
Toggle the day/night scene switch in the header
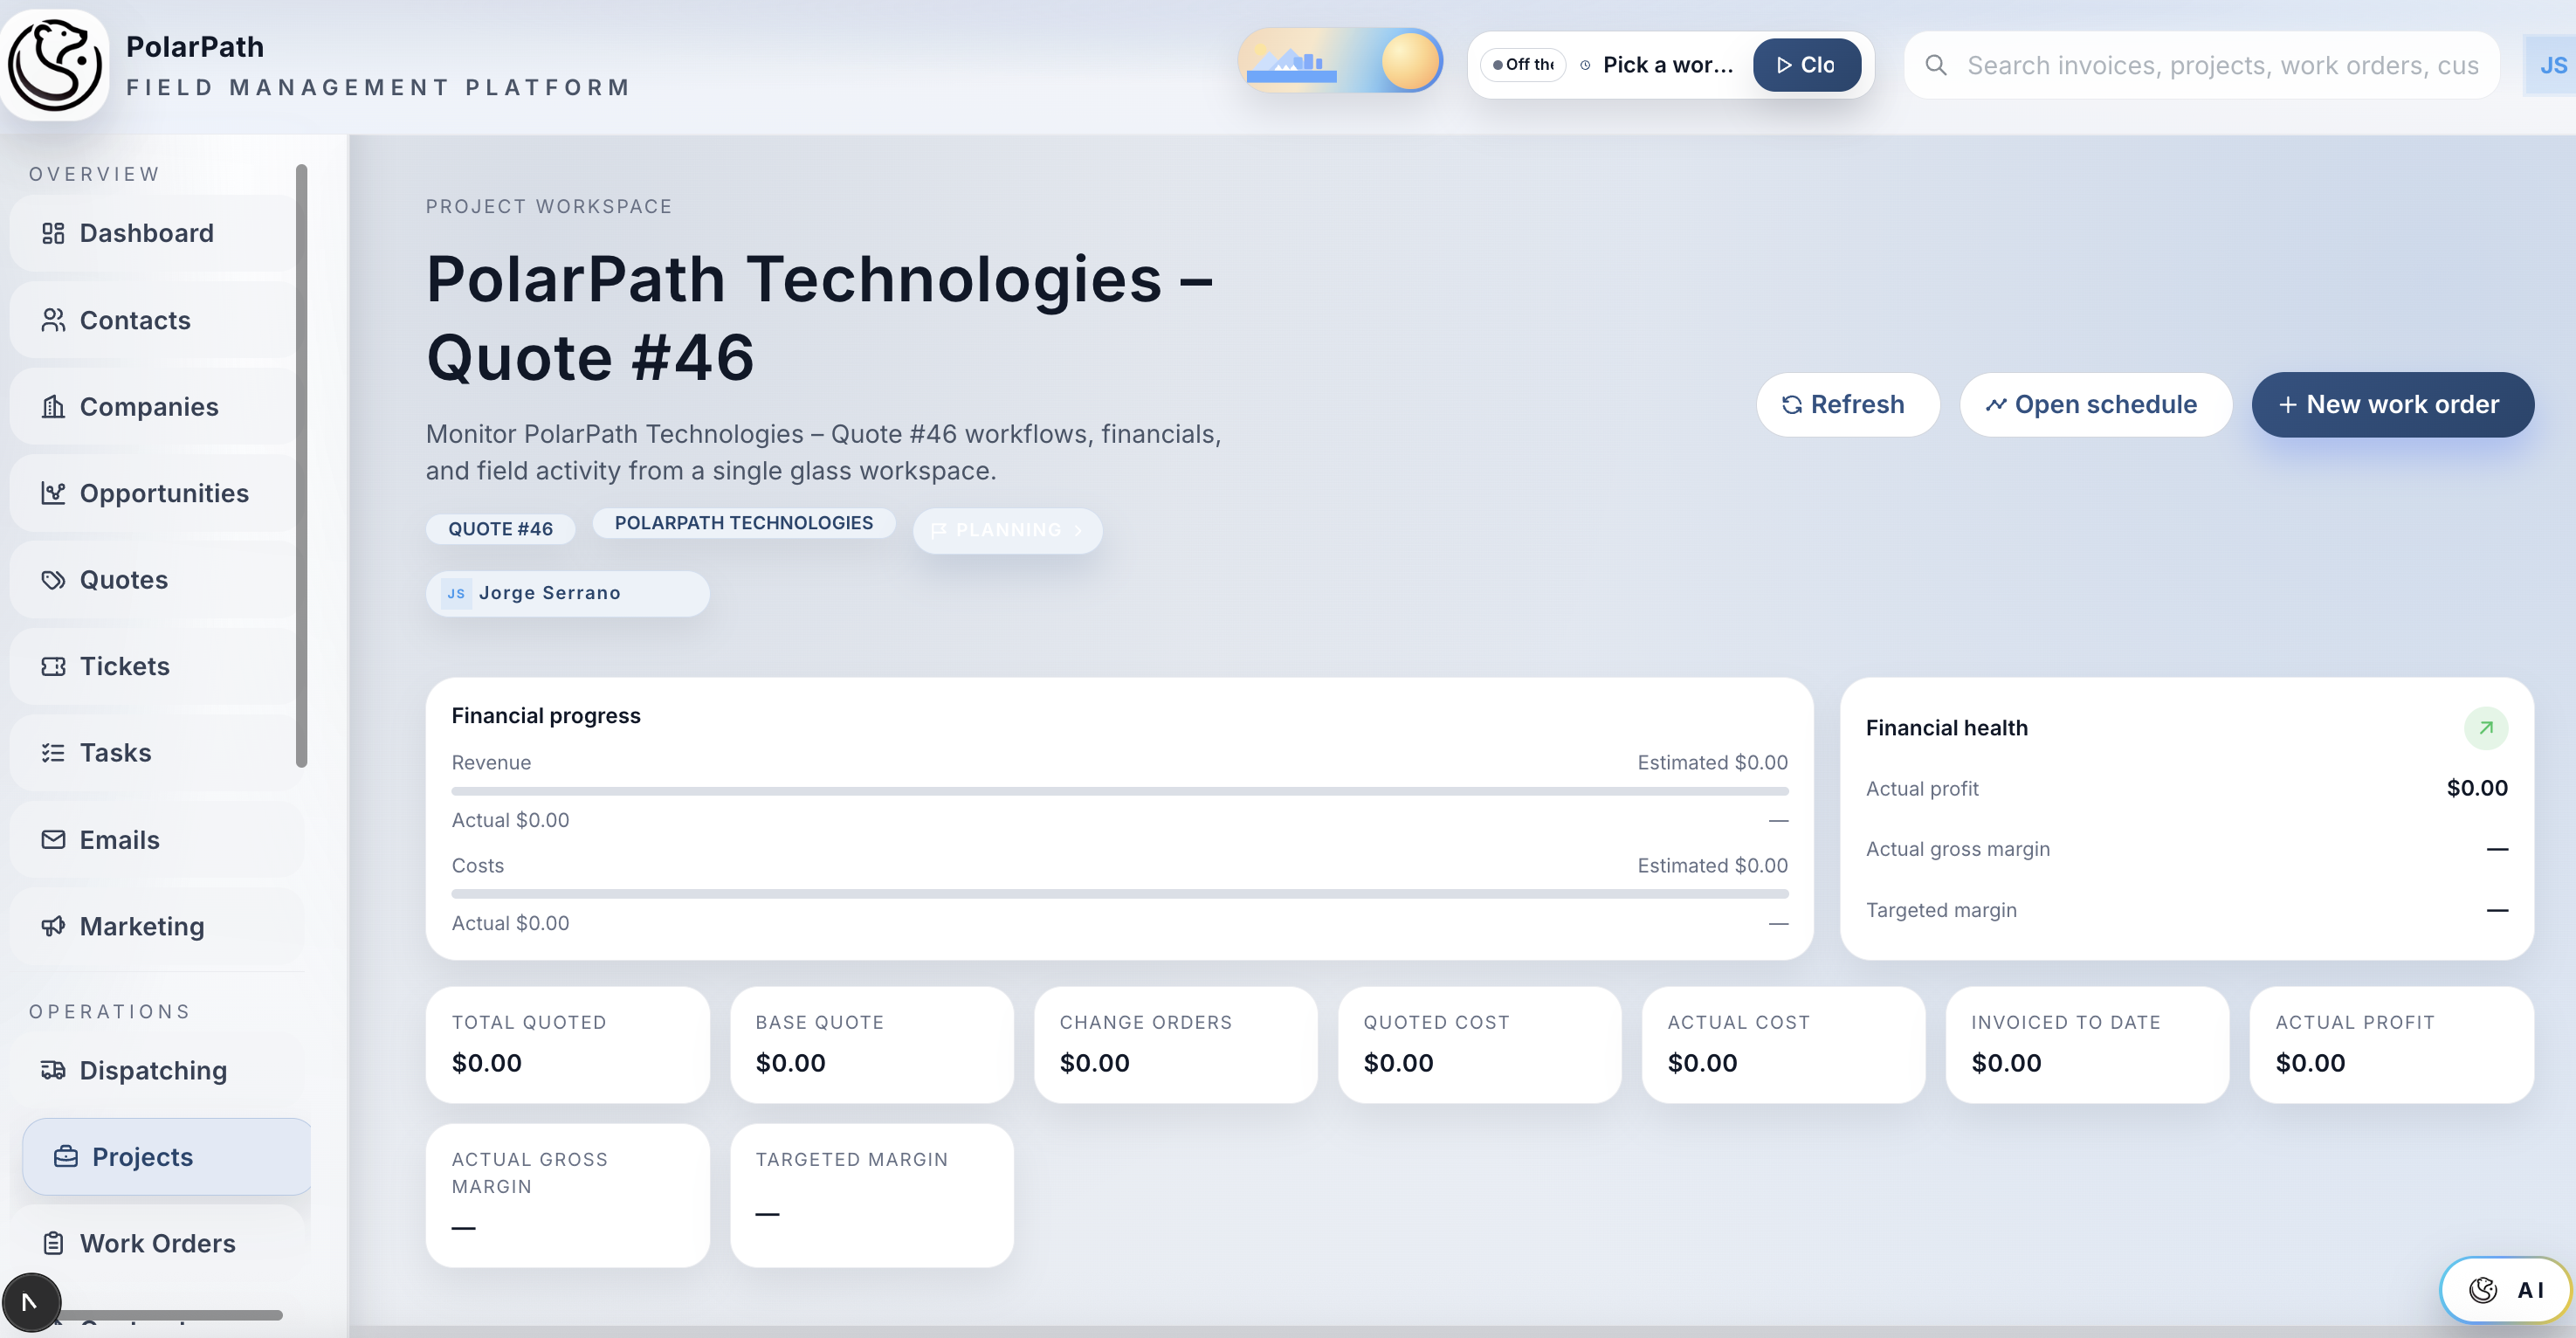1340,61
